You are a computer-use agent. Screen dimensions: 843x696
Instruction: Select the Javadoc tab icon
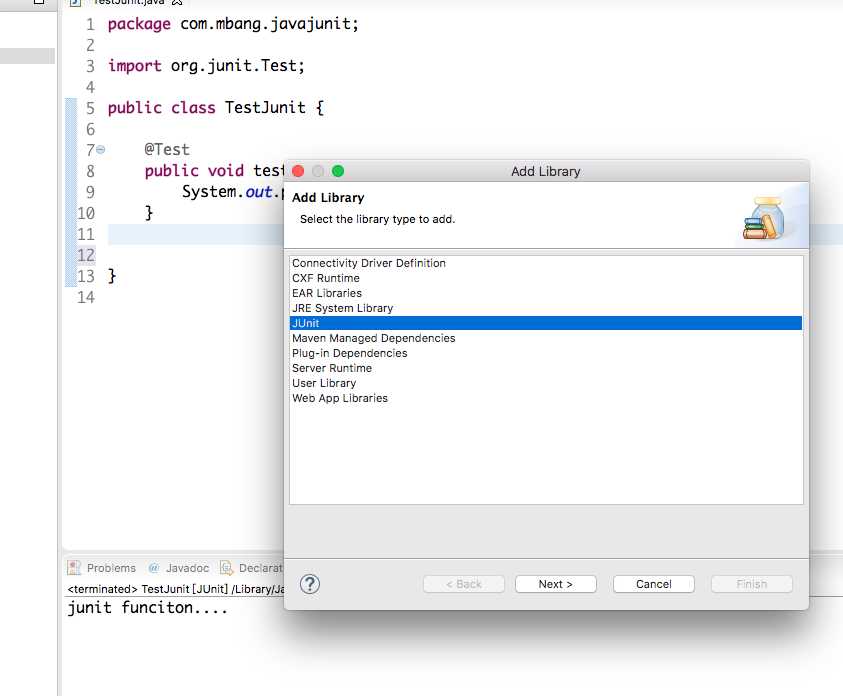pyautogui.click(x=154, y=568)
